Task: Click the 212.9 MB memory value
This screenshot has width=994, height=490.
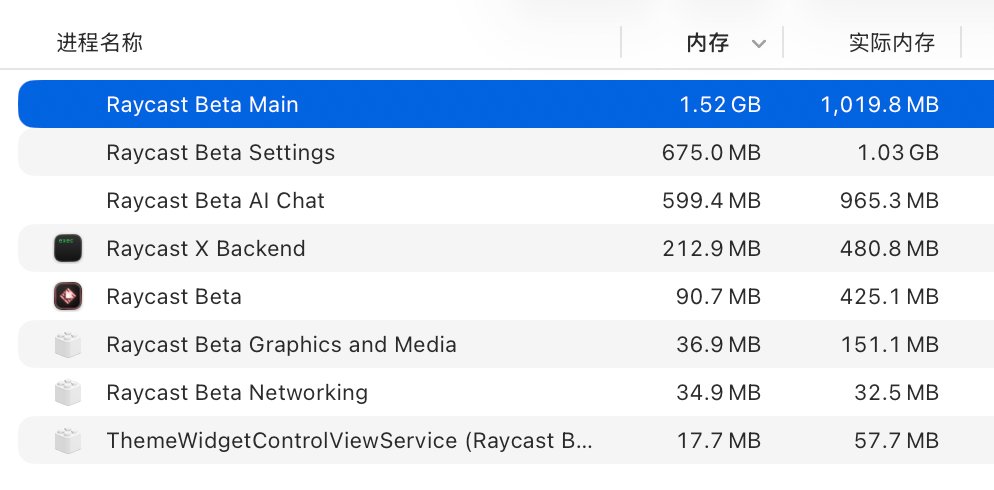Action: (x=712, y=248)
